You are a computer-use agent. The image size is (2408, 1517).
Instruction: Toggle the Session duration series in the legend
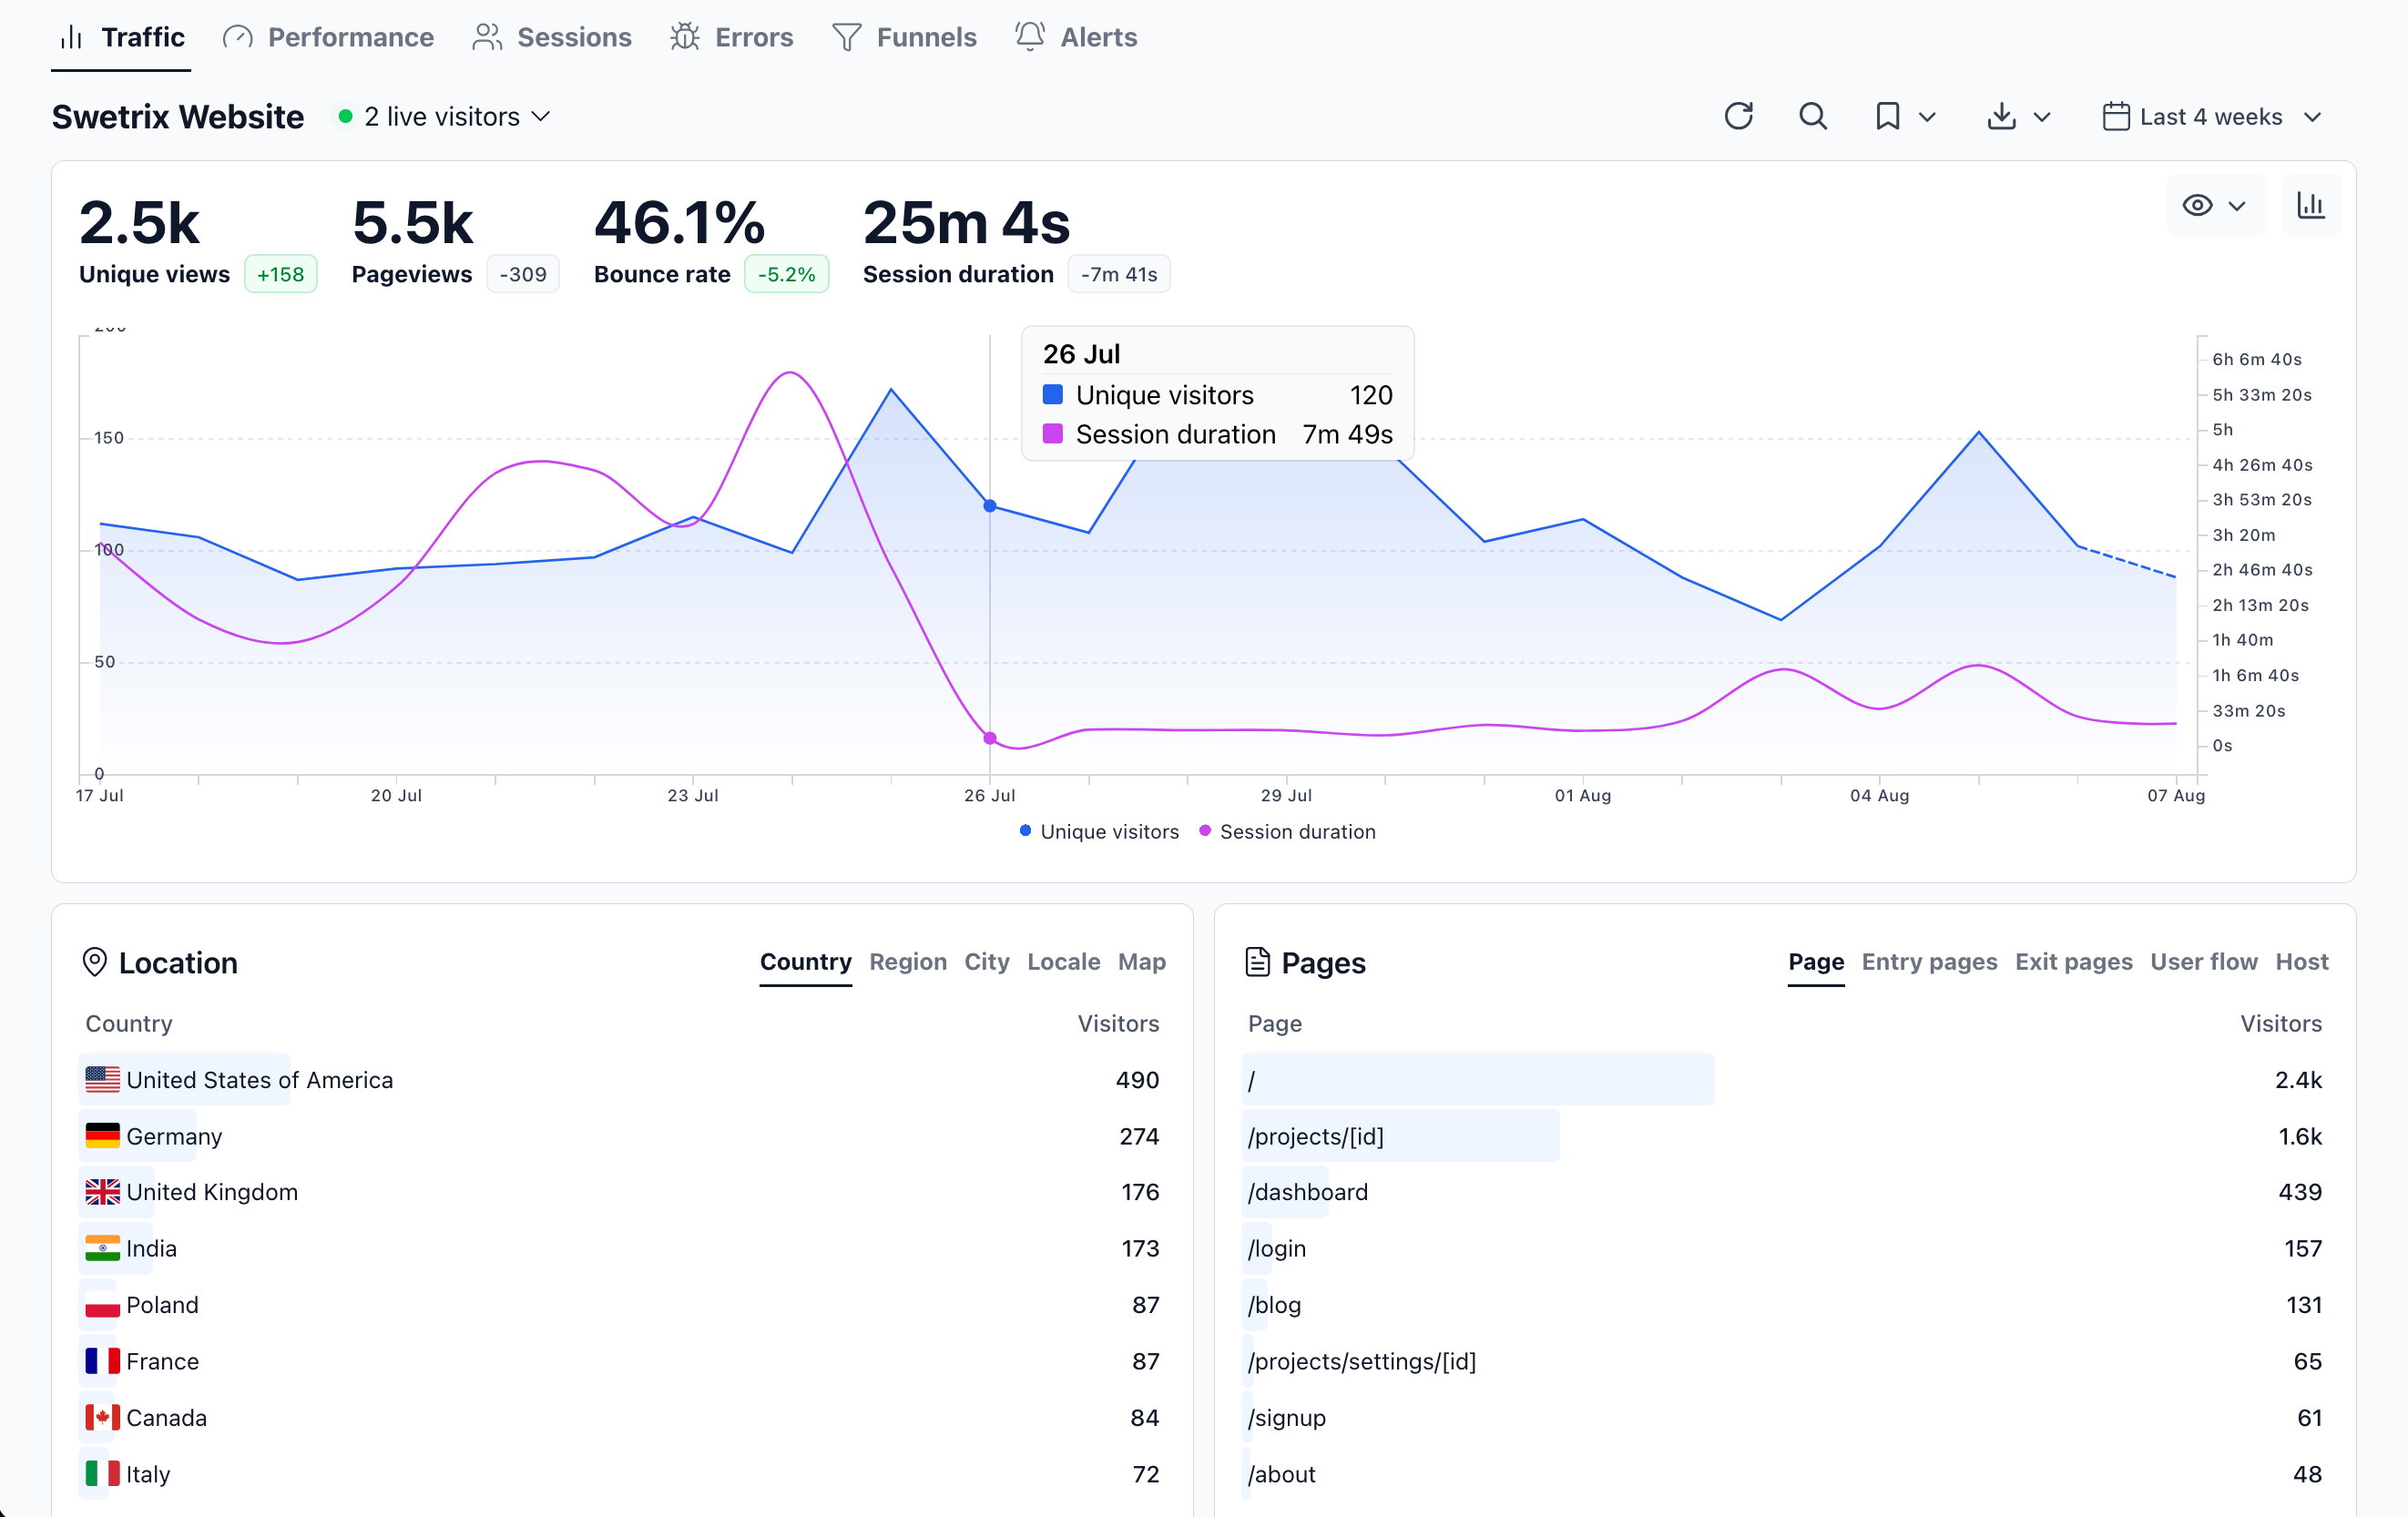(x=1288, y=831)
